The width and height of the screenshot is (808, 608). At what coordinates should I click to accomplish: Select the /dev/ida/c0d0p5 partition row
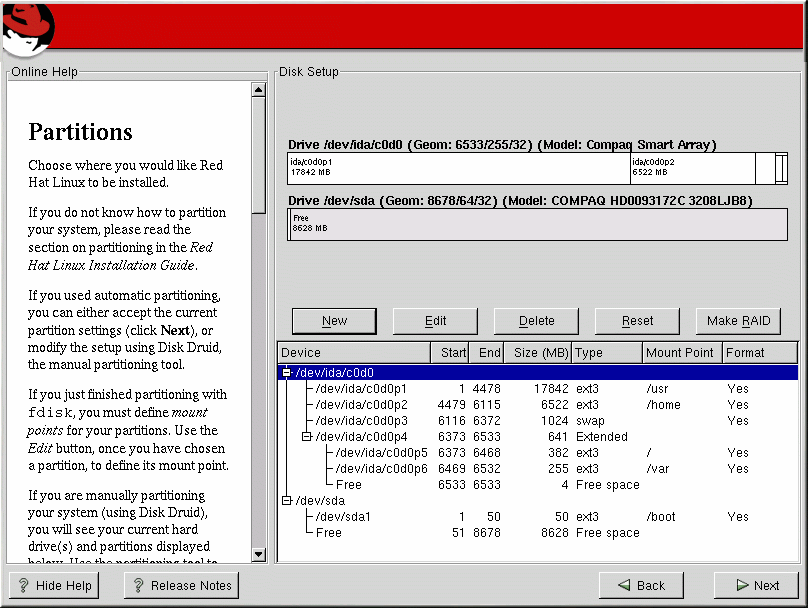537,452
